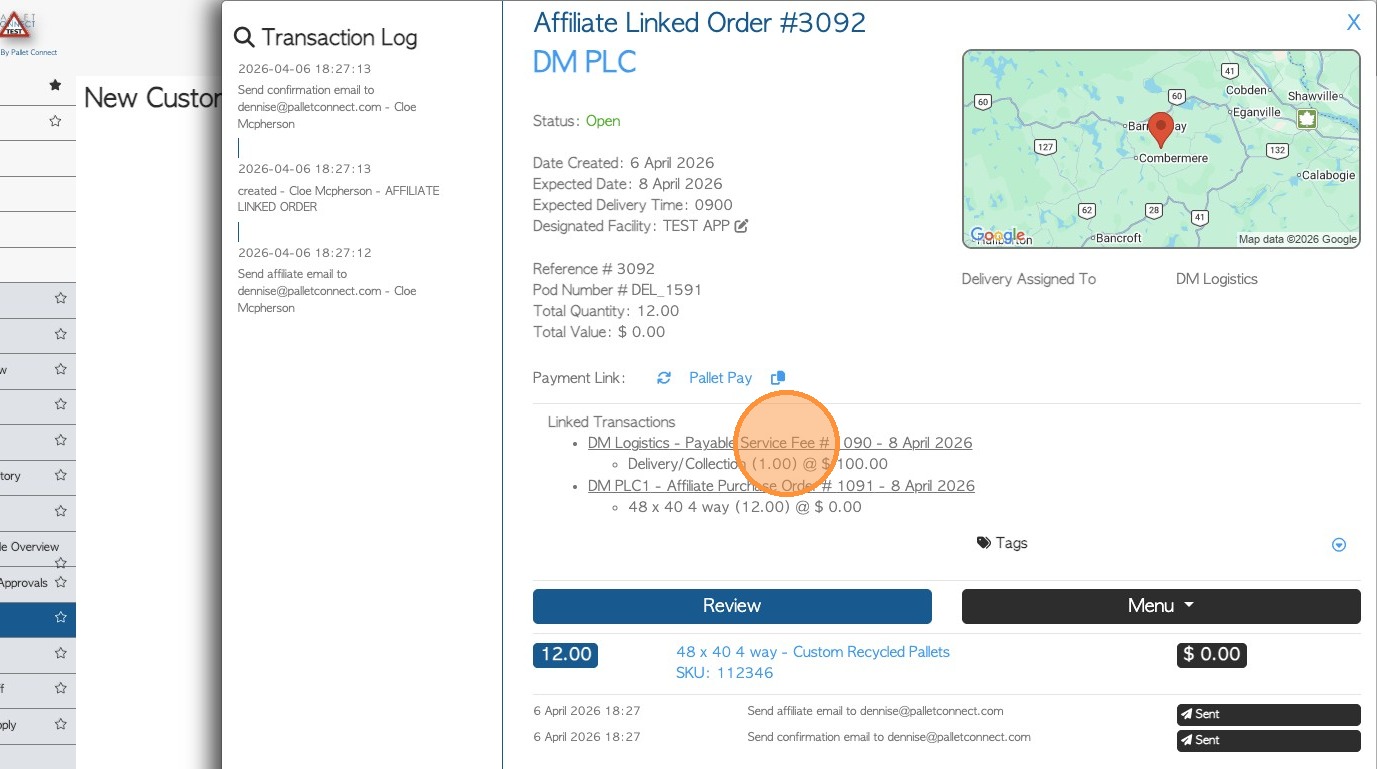The height and width of the screenshot is (769, 1377).
Task: Edit the Designated Facility pencil icon
Action: [741, 226]
